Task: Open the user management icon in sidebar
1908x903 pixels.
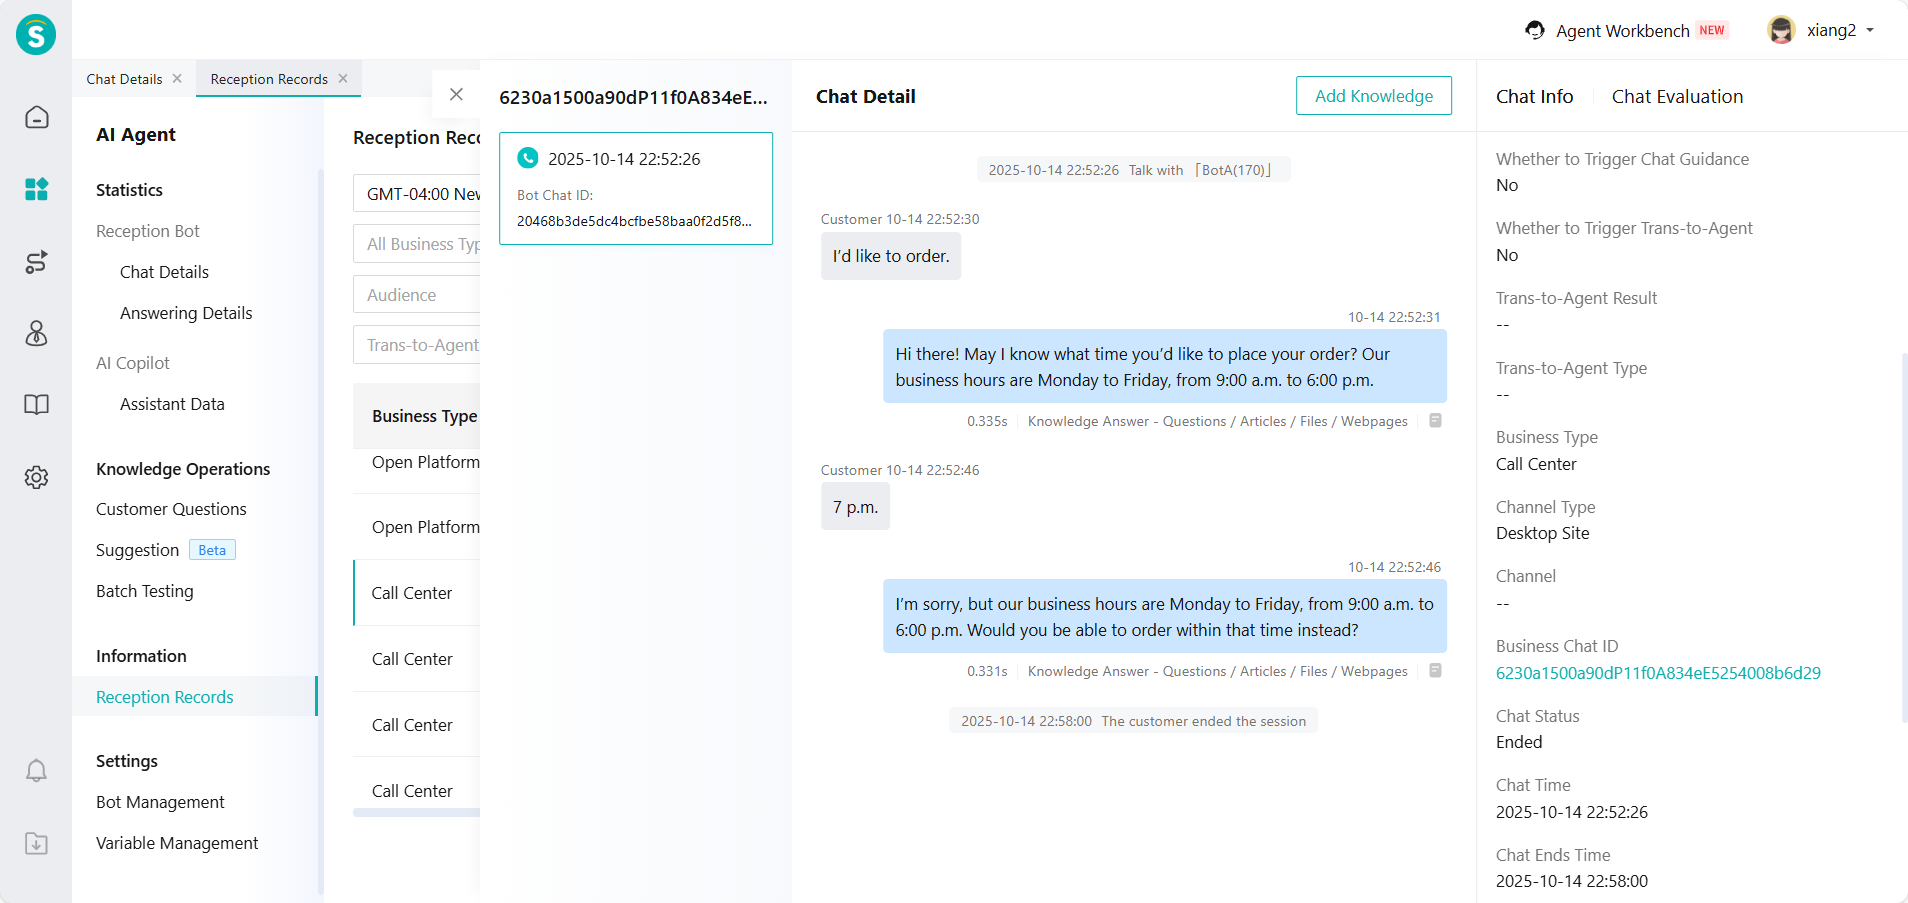Action: (36, 333)
